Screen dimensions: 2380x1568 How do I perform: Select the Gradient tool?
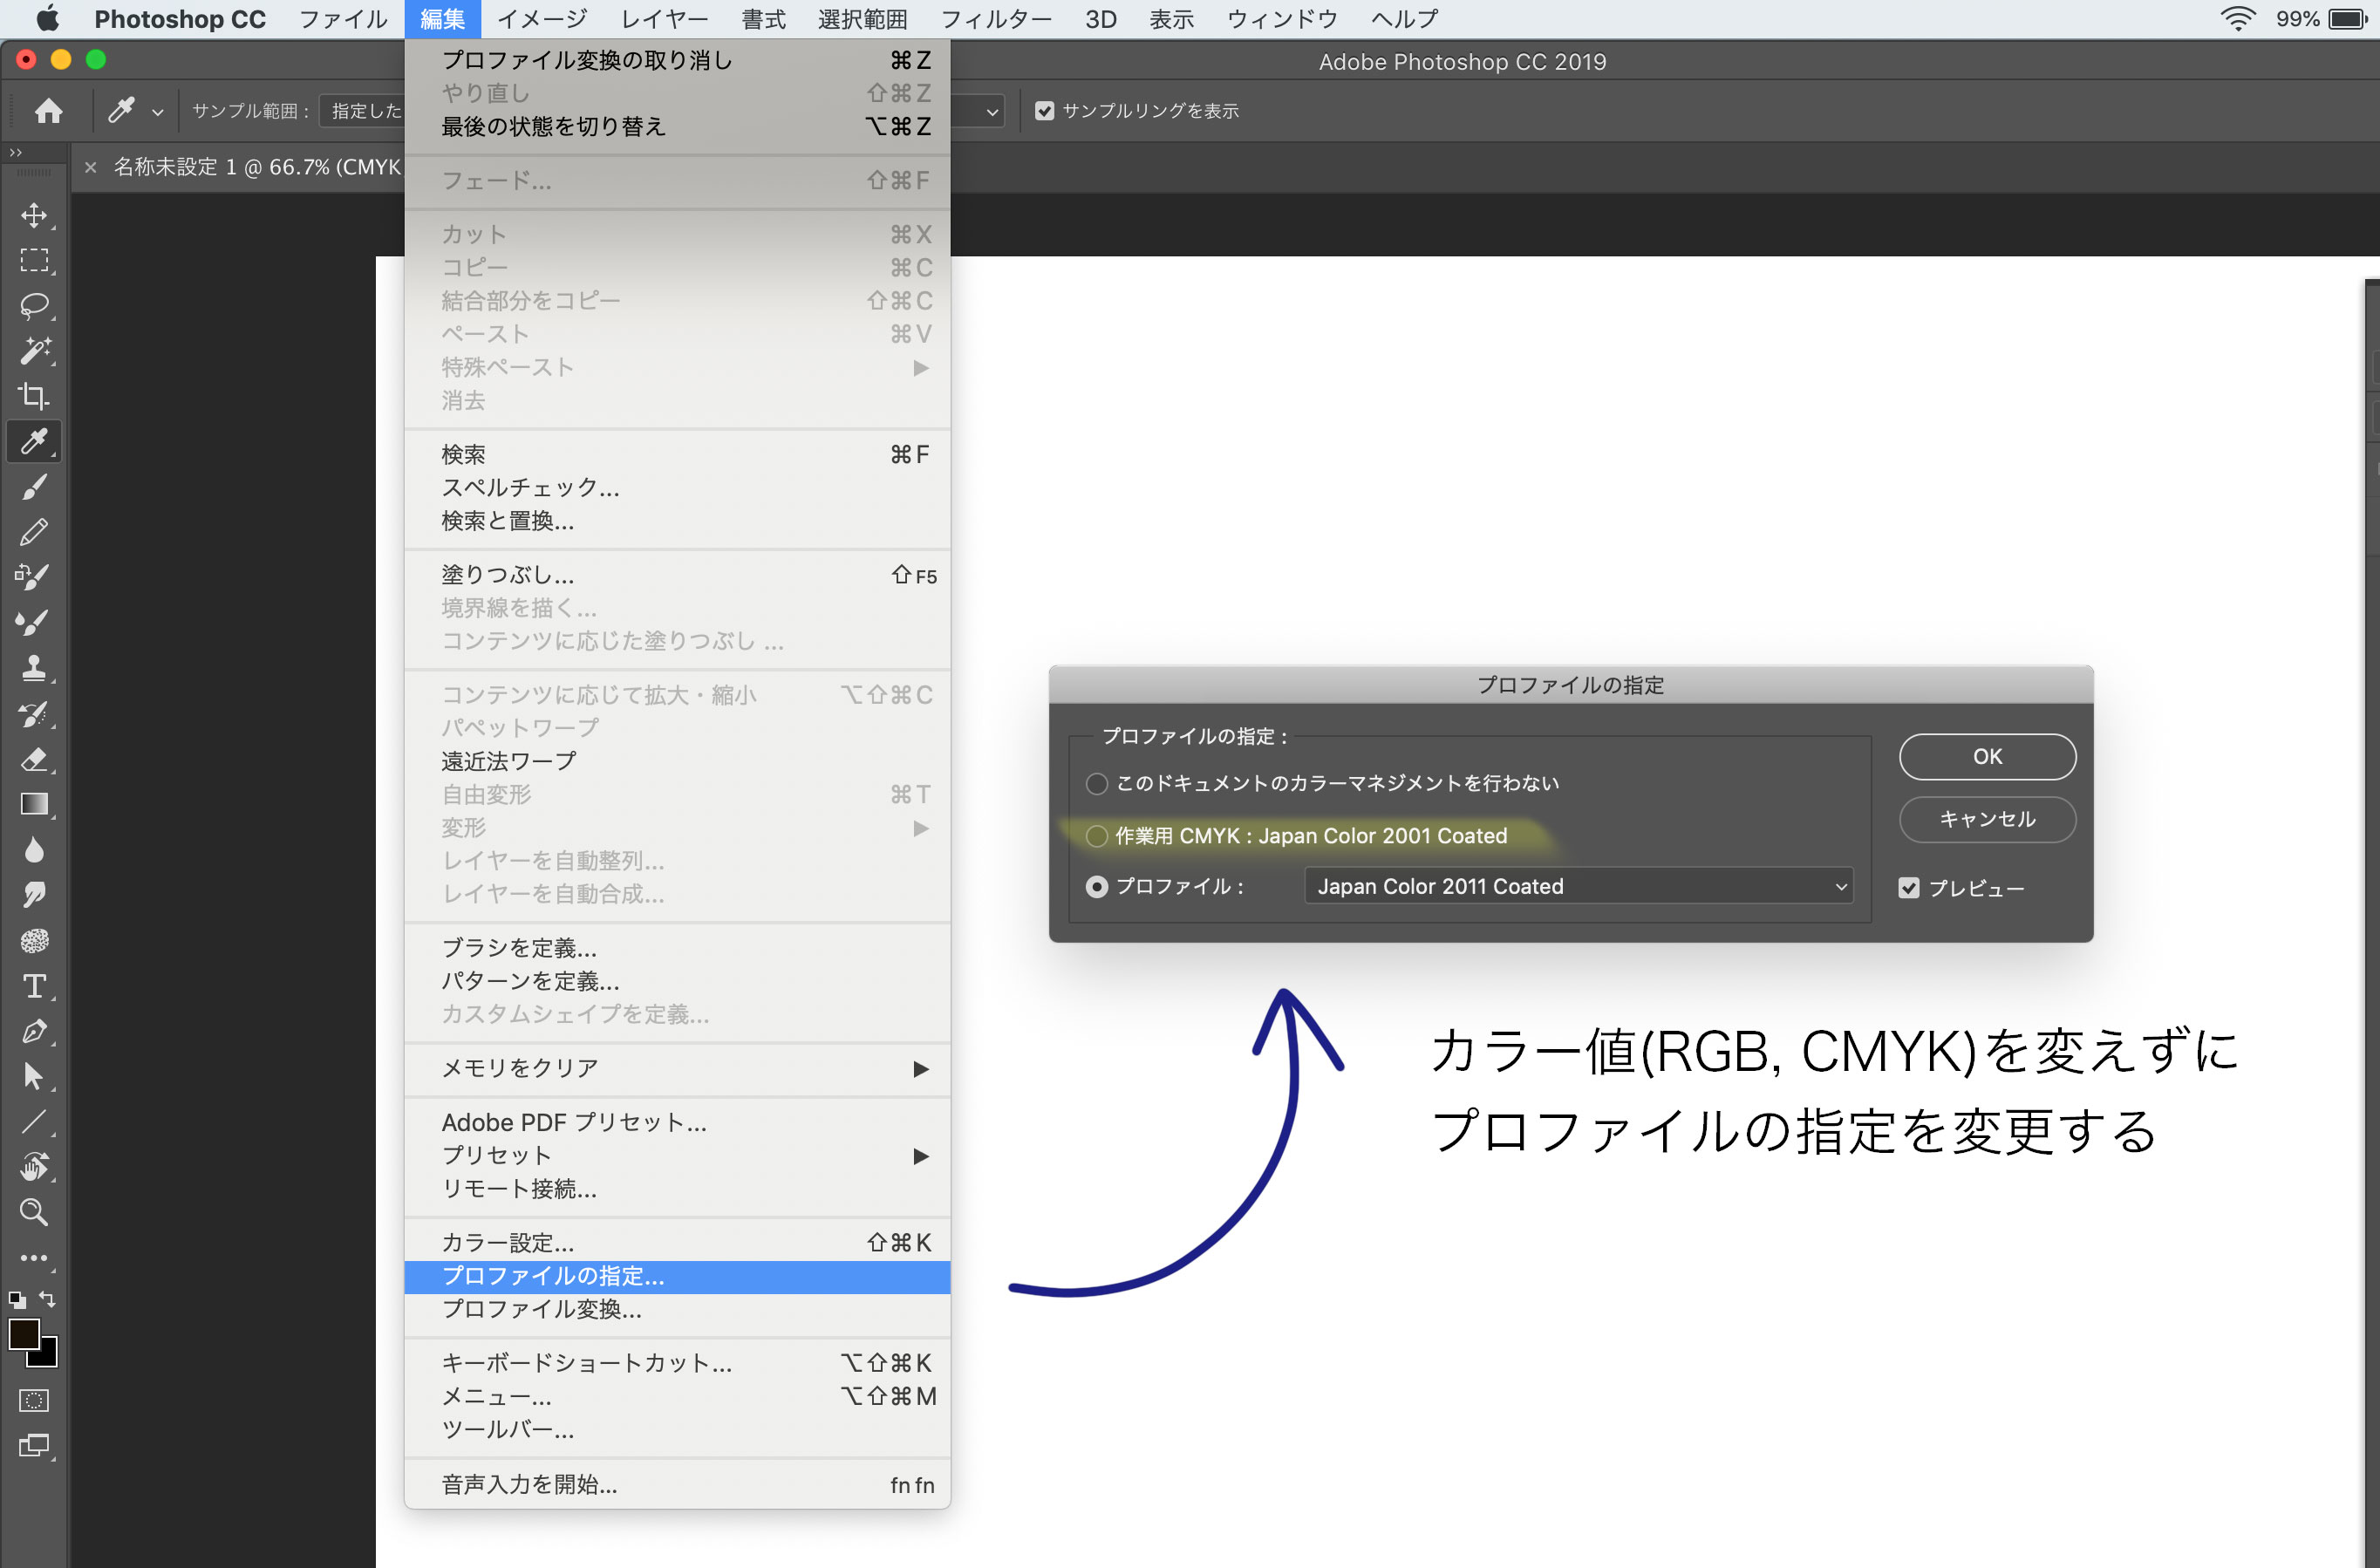point(34,804)
